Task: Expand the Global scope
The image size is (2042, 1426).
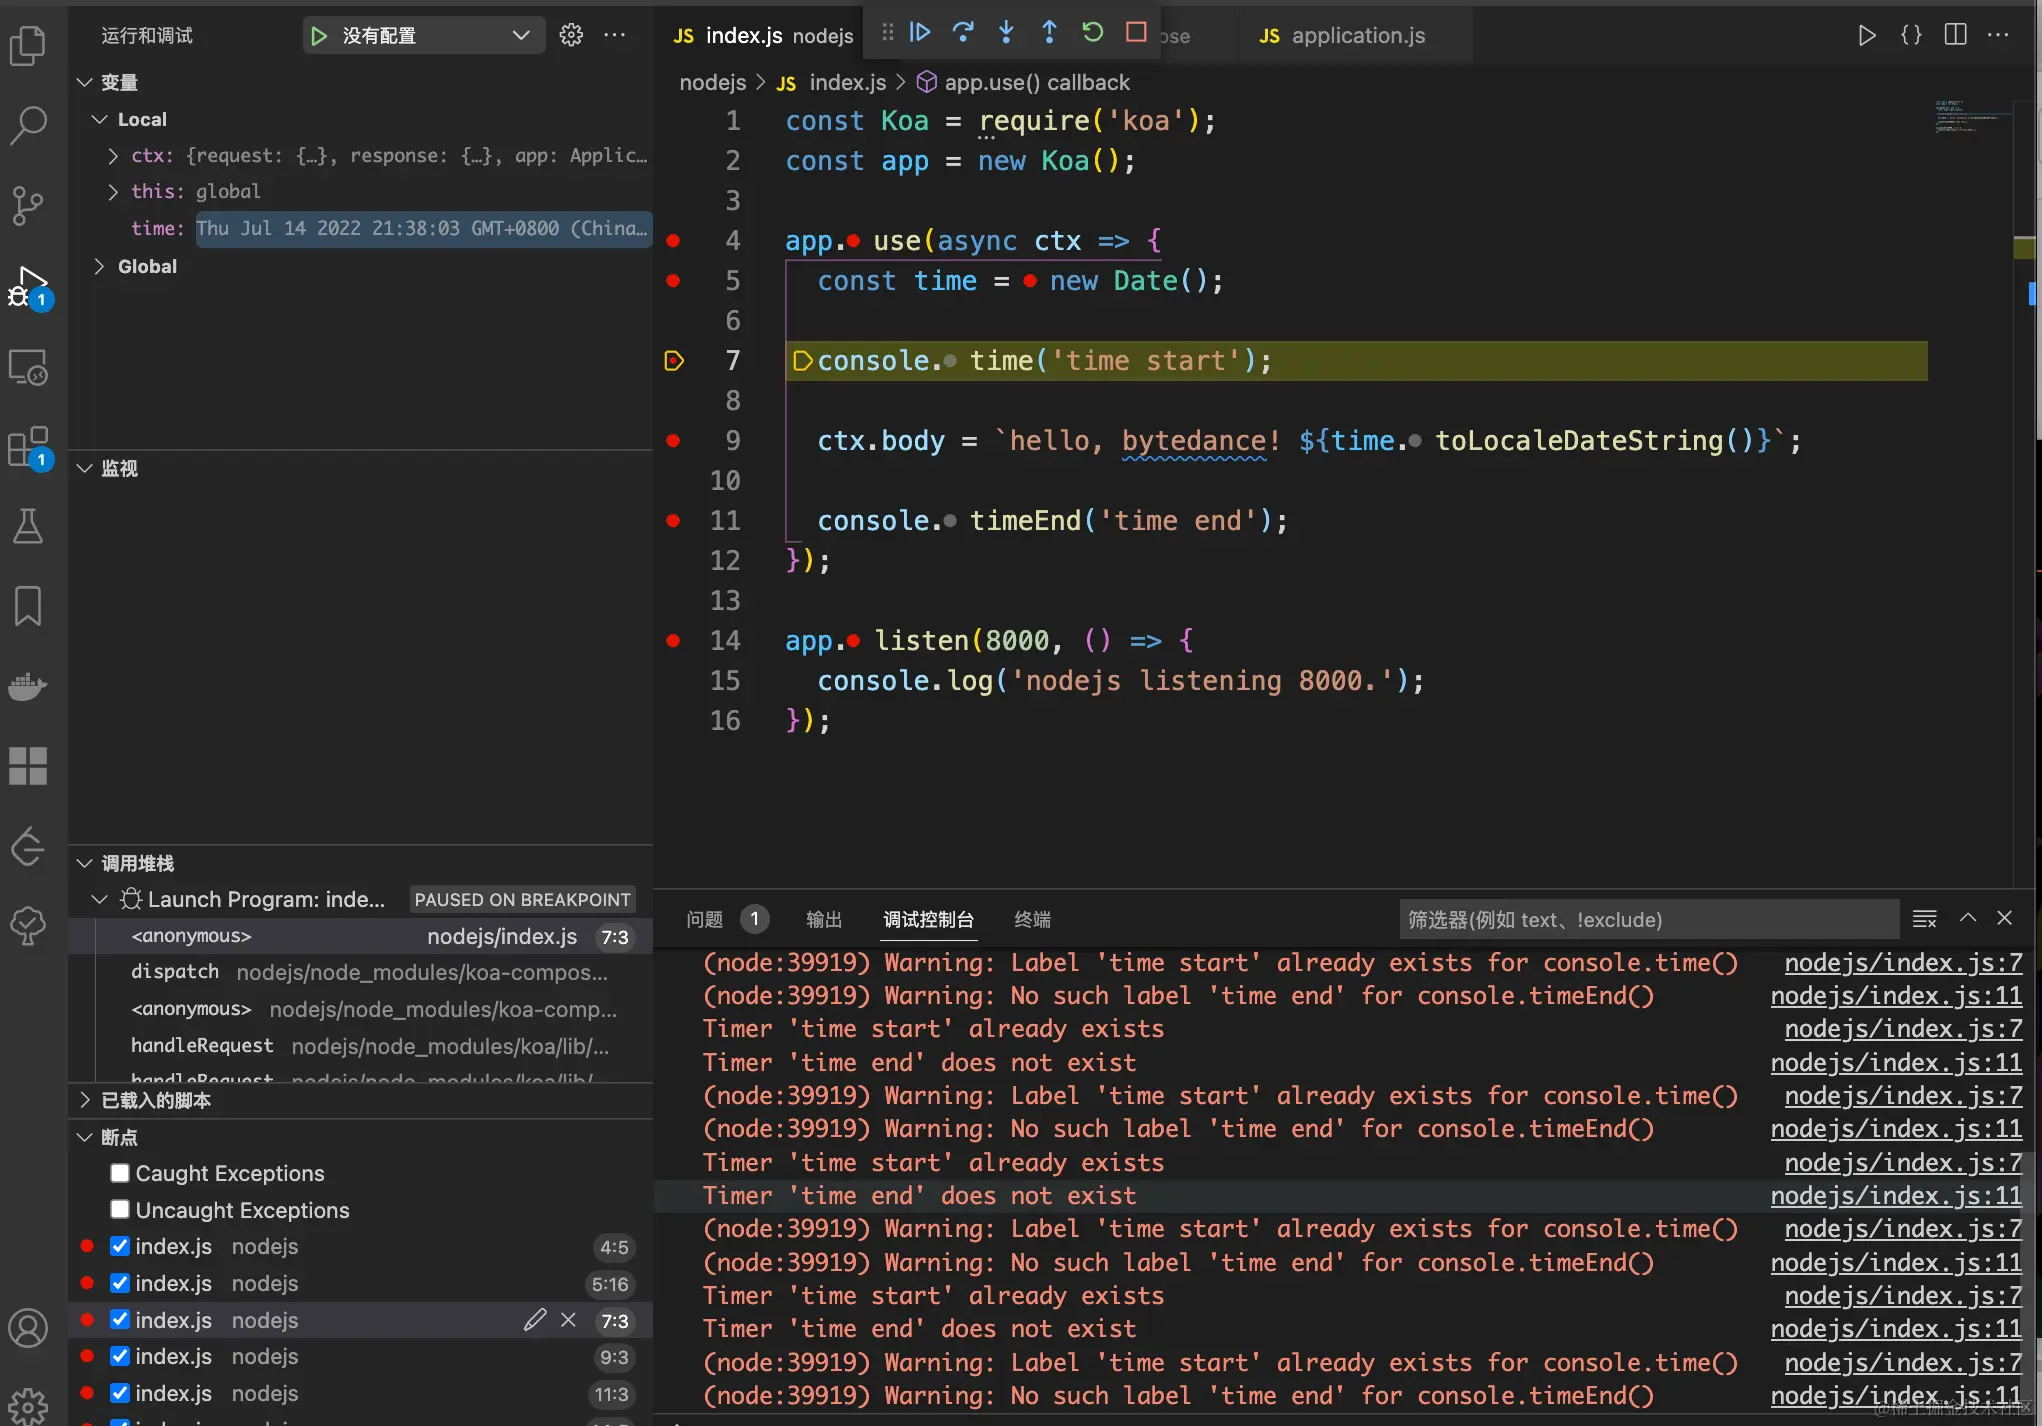Action: coord(99,266)
